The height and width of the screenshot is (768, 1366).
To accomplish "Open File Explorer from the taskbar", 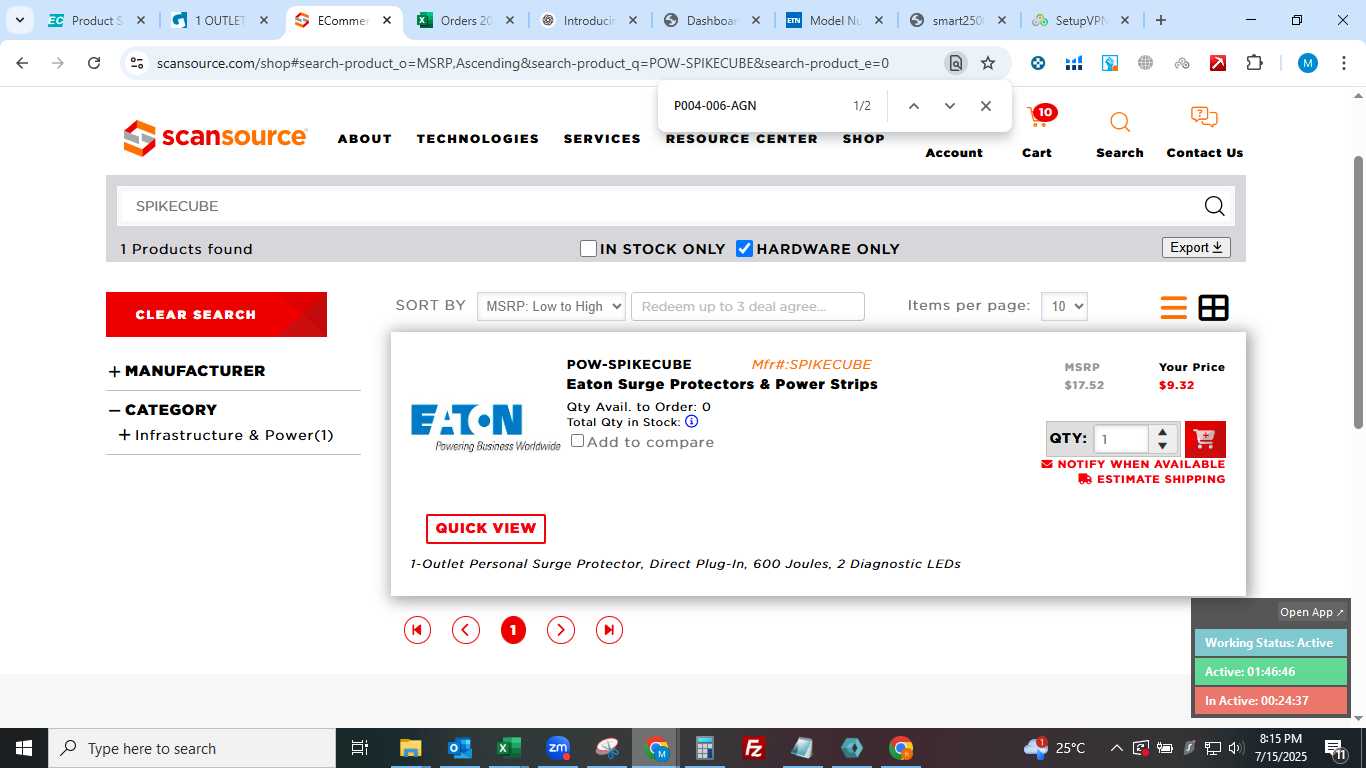I will coord(411,748).
